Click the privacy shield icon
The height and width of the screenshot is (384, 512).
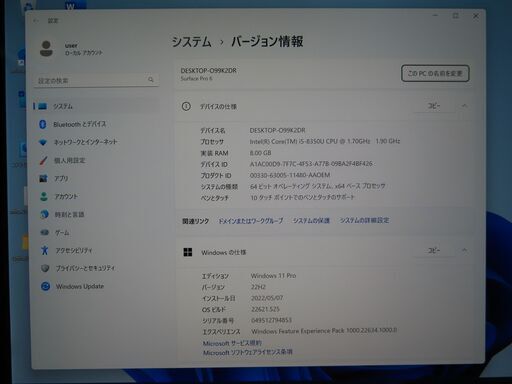coord(45,268)
